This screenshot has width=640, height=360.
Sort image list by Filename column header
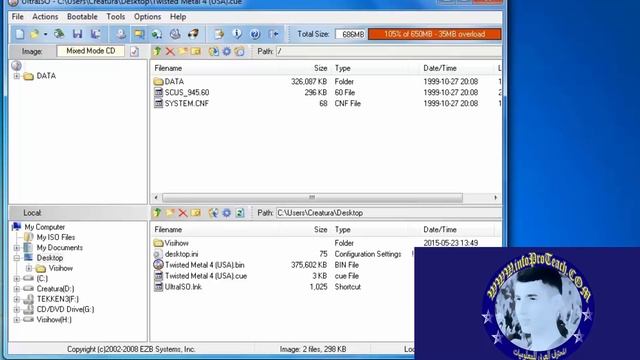tap(168, 68)
